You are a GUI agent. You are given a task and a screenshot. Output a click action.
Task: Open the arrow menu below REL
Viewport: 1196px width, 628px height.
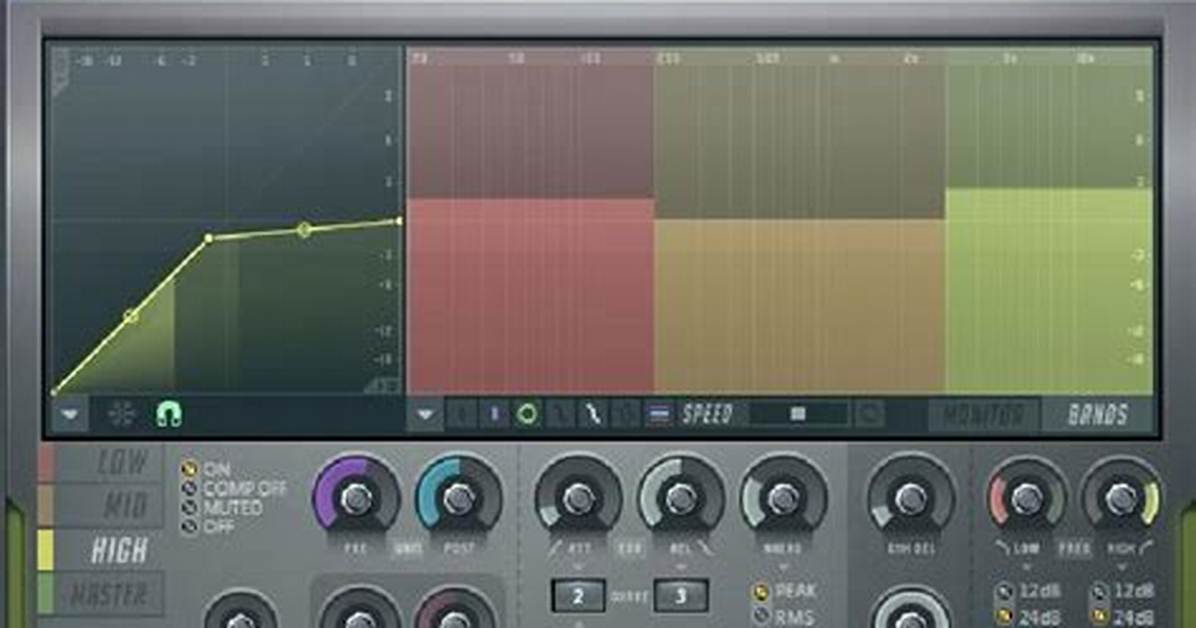click(681, 567)
